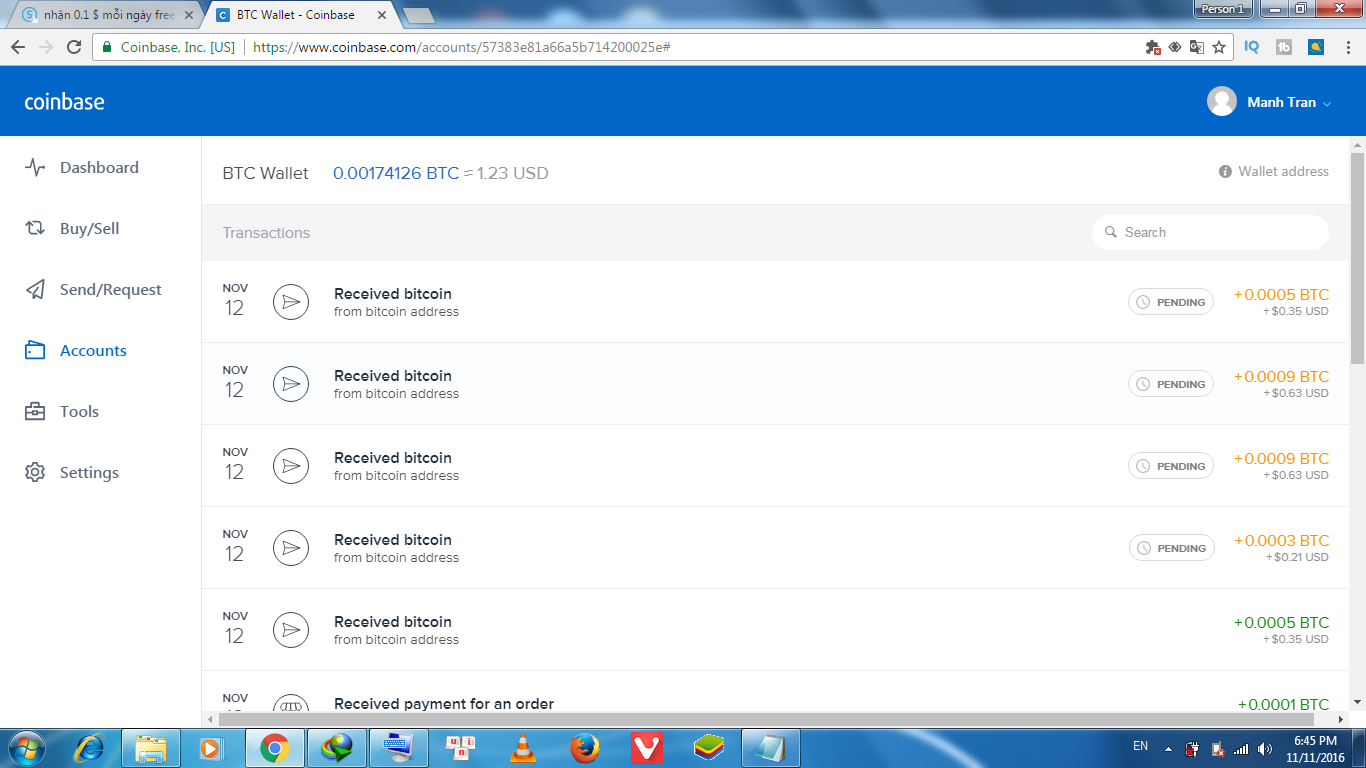Click the EN language indicator
Image resolution: width=1366 pixels, height=768 pixels.
[x=1140, y=746]
